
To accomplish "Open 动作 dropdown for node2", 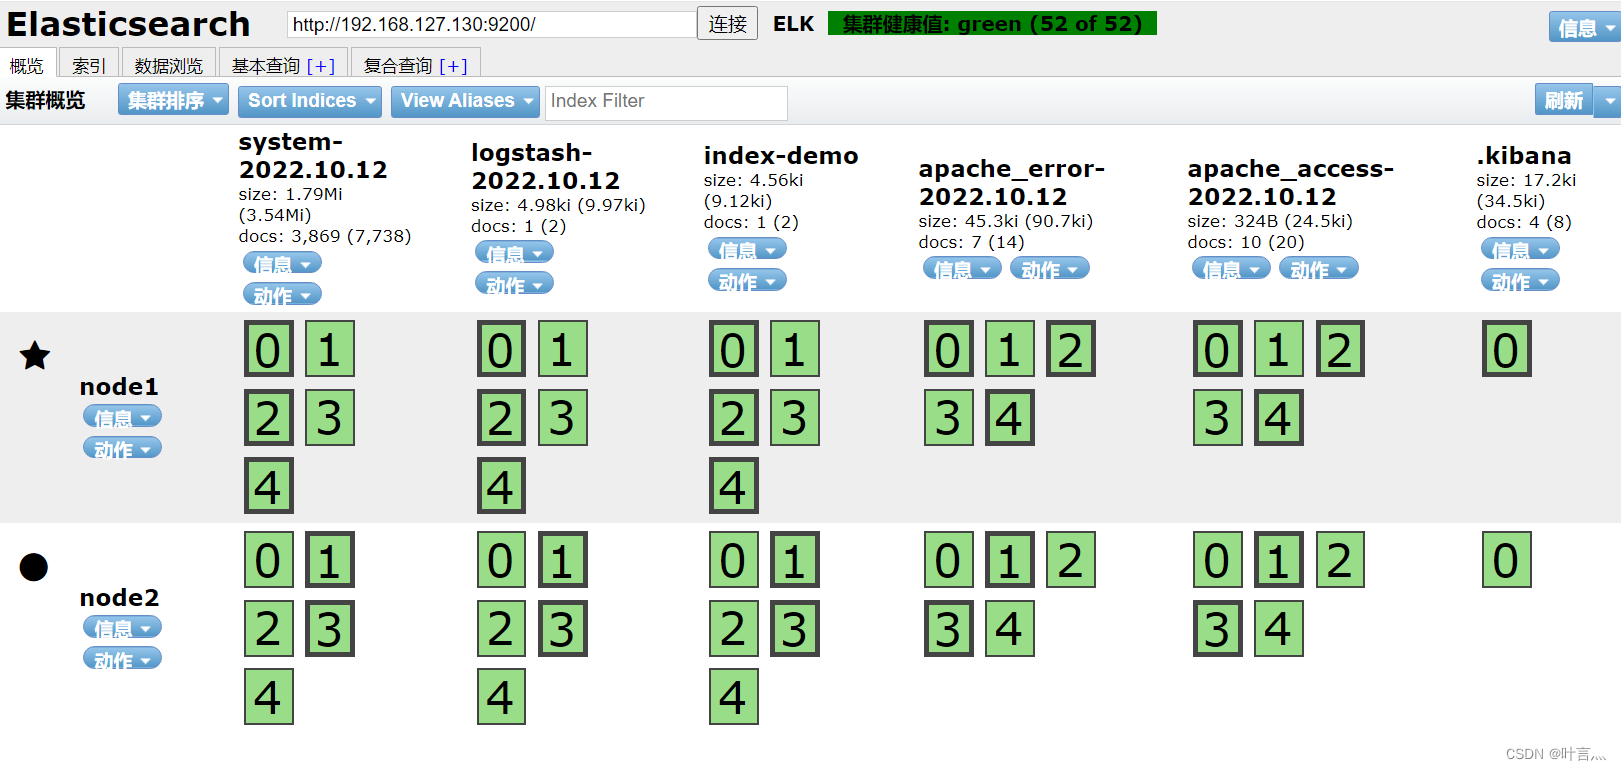I will click(x=122, y=659).
